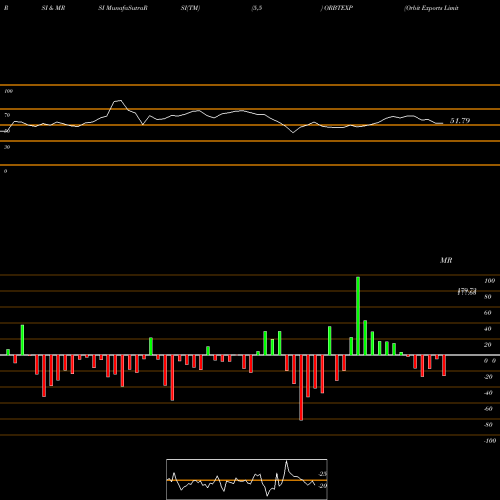Click the -60 label on MR axis
Screen dimensions: 500x500
[488, 409]
